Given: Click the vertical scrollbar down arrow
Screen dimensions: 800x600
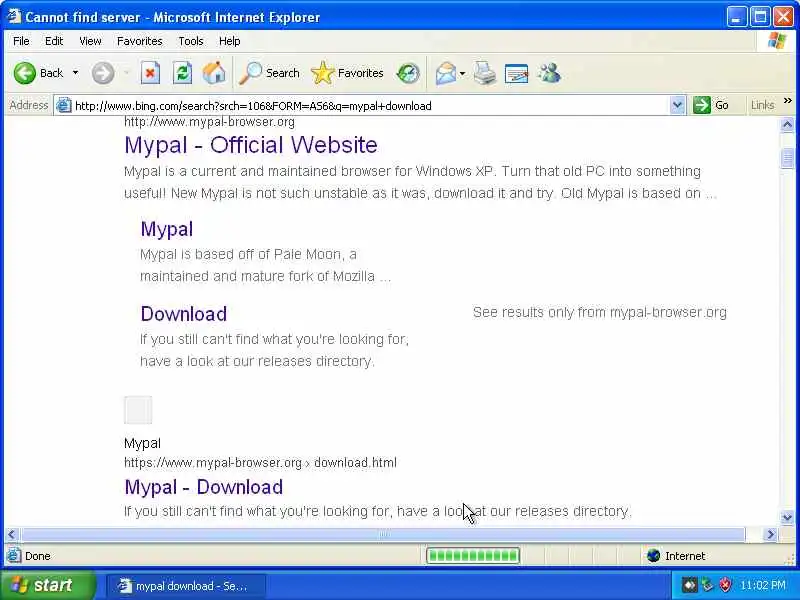Looking at the screenshot, I should point(787,517).
